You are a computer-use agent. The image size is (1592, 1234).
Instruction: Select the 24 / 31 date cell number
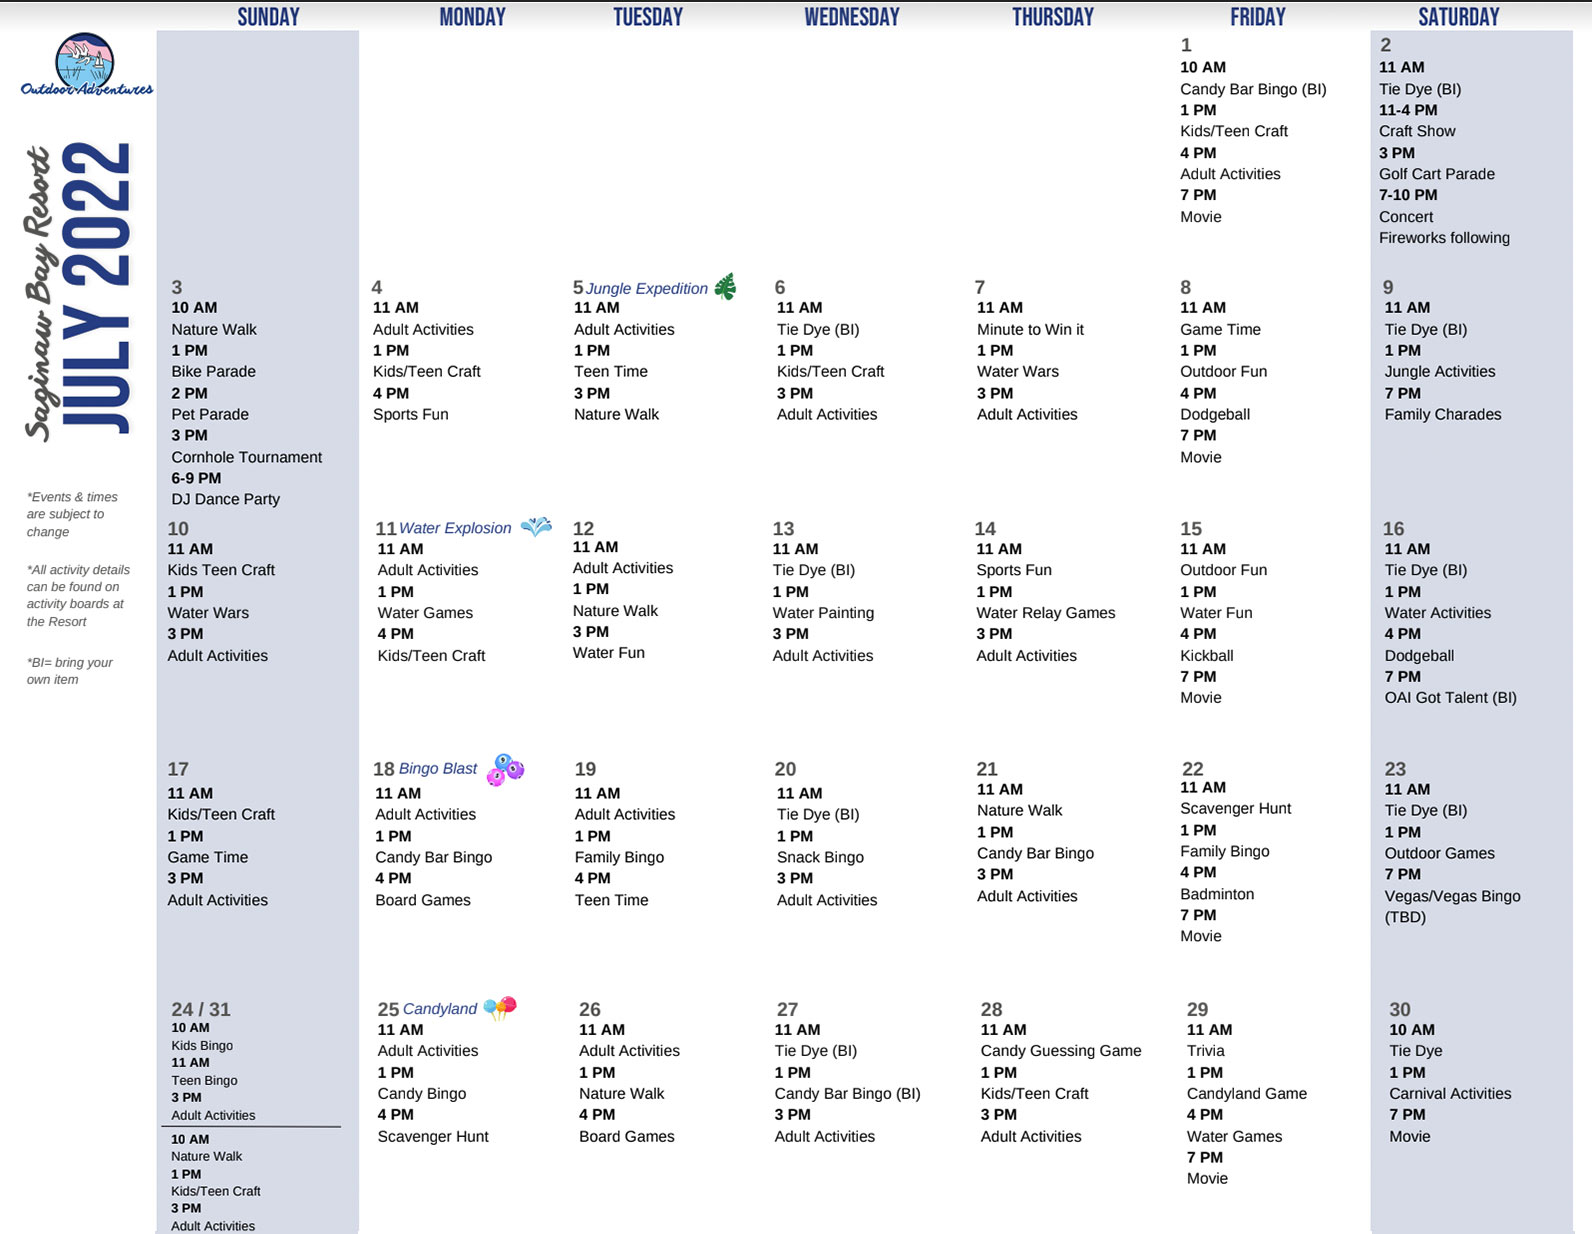[201, 1009]
